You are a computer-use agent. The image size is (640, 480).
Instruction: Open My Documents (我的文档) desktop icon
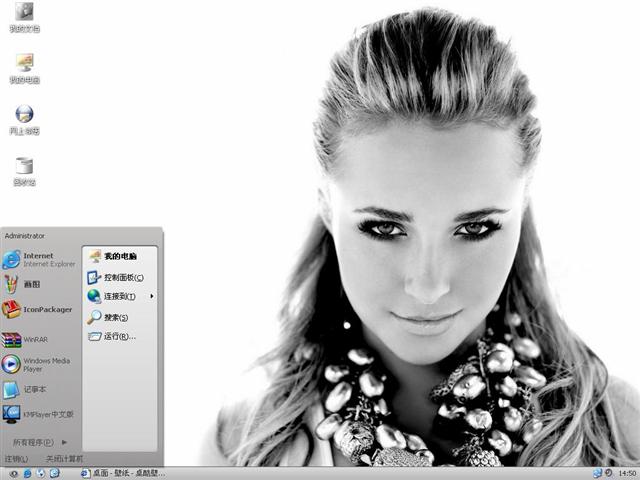24,17
